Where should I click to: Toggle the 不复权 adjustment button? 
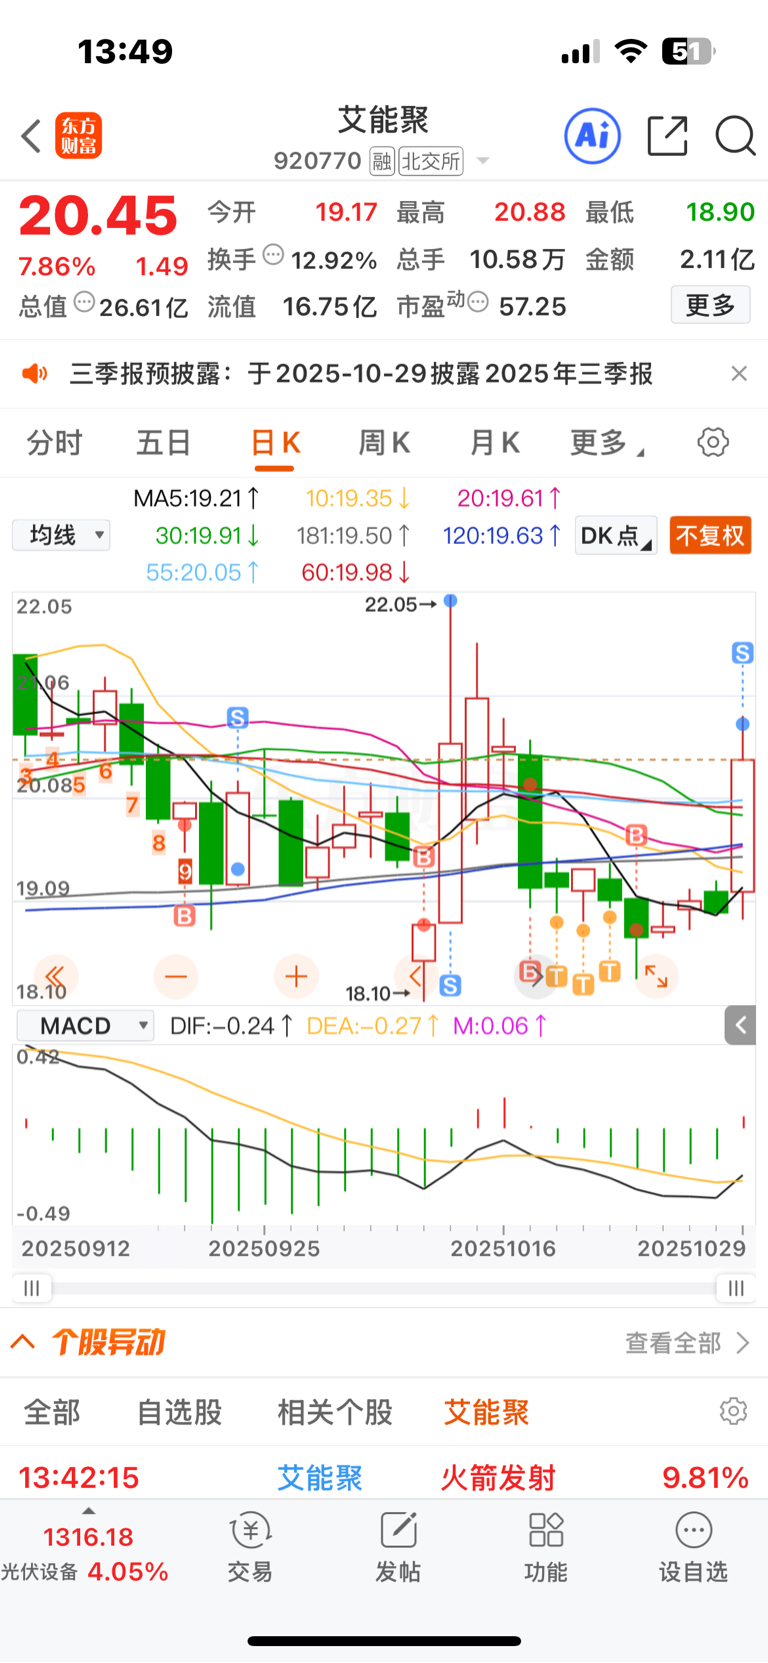click(710, 536)
